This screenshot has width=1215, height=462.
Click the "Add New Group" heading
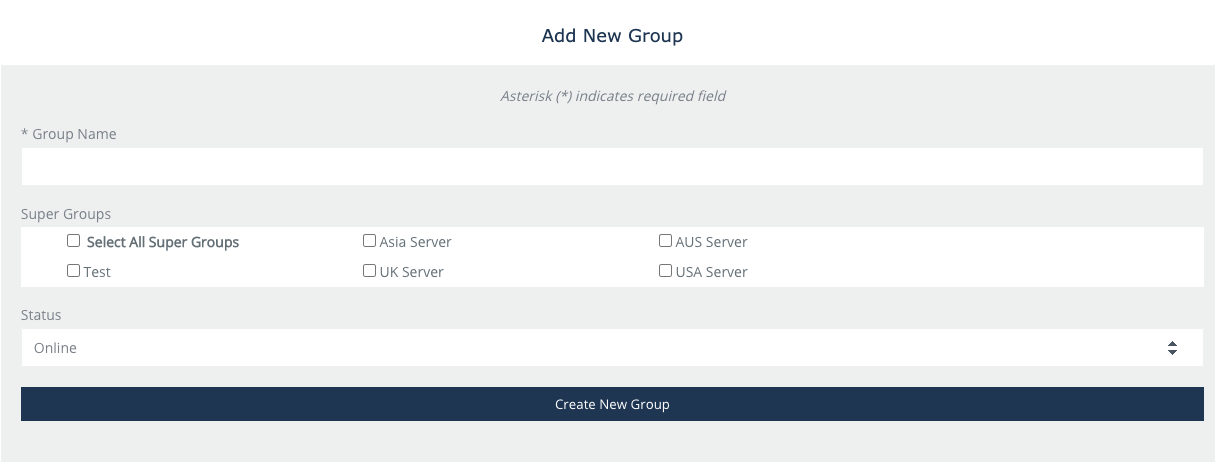click(612, 36)
